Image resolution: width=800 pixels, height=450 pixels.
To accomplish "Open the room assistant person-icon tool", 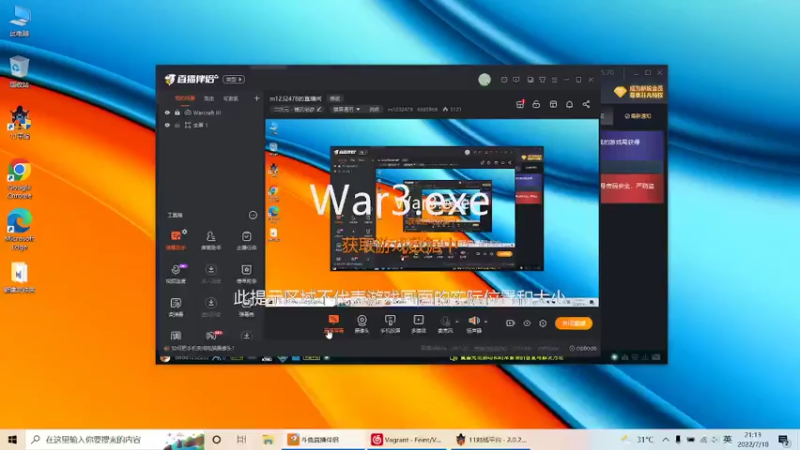I will click(x=211, y=240).
